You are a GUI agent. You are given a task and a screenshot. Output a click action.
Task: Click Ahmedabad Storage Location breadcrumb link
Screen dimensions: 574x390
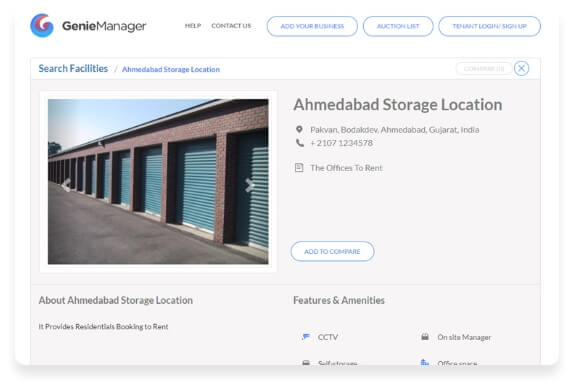171,69
